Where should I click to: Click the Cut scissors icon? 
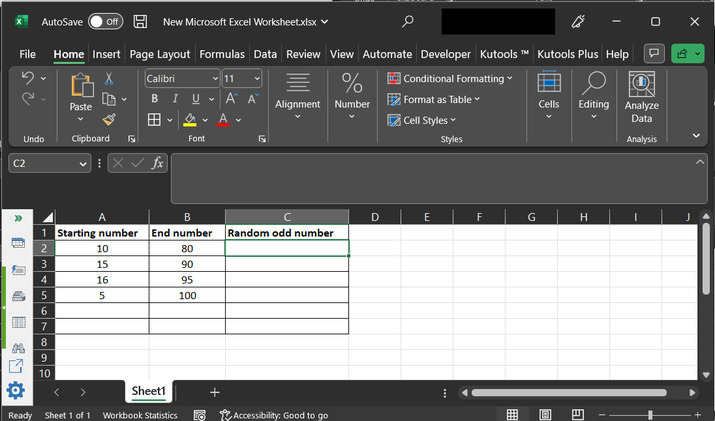click(x=108, y=78)
